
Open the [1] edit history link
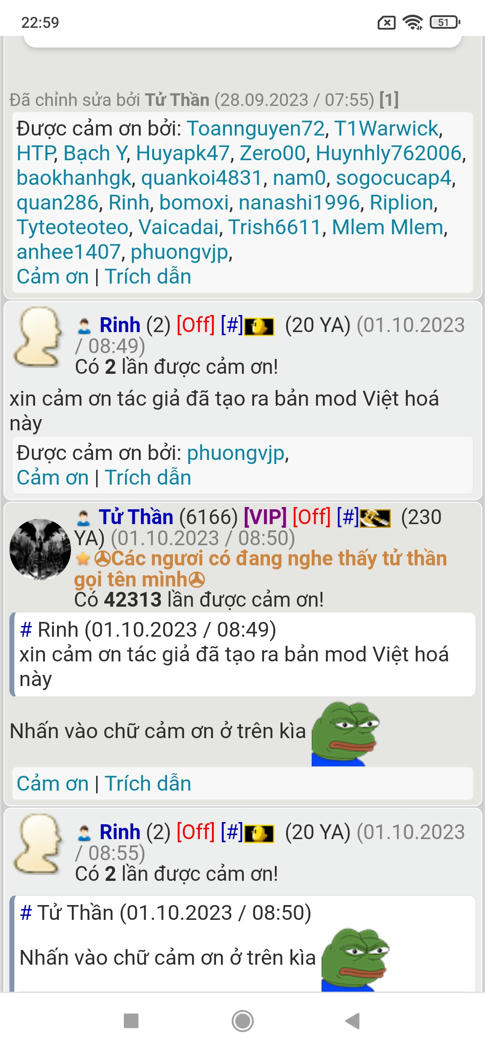click(389, 100)
